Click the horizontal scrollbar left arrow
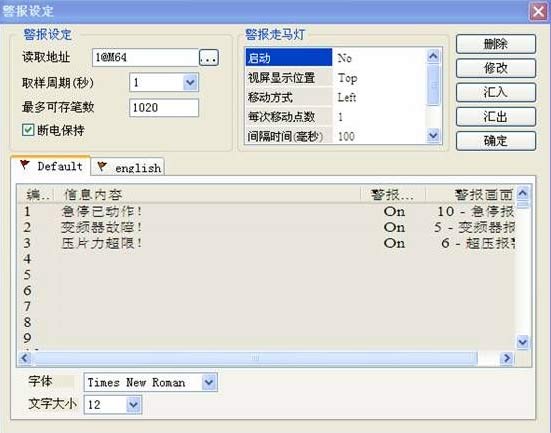This screenshot has width=551, height=433. click(x=25, y=358)
